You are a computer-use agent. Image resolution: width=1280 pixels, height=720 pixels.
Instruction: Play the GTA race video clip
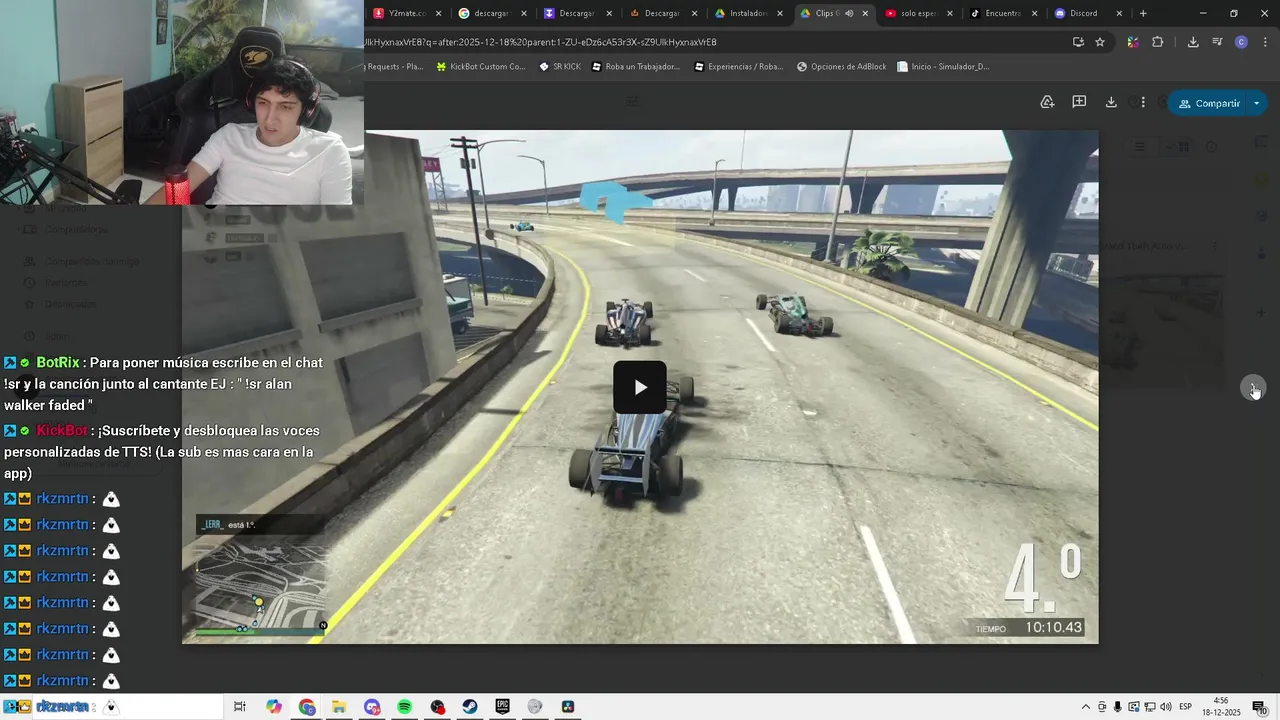tap(640, 387)
